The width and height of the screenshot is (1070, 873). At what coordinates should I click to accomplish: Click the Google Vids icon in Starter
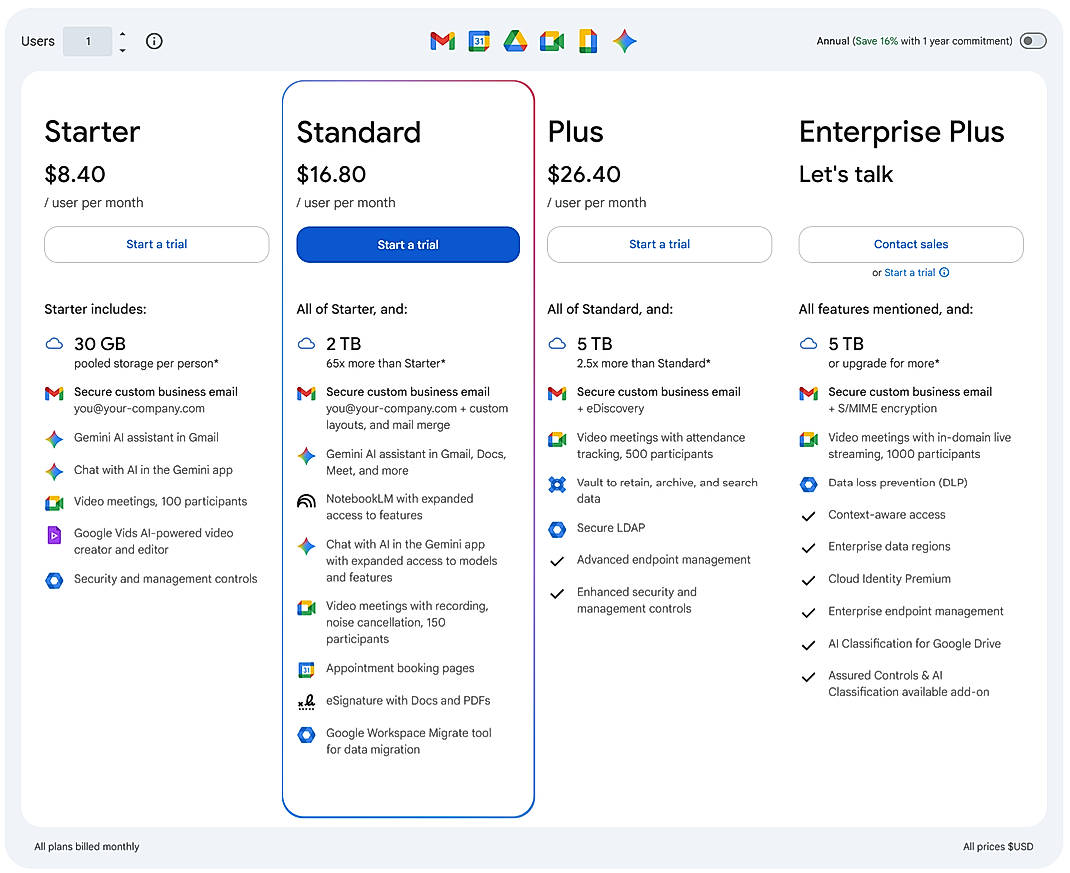(54, 534)
